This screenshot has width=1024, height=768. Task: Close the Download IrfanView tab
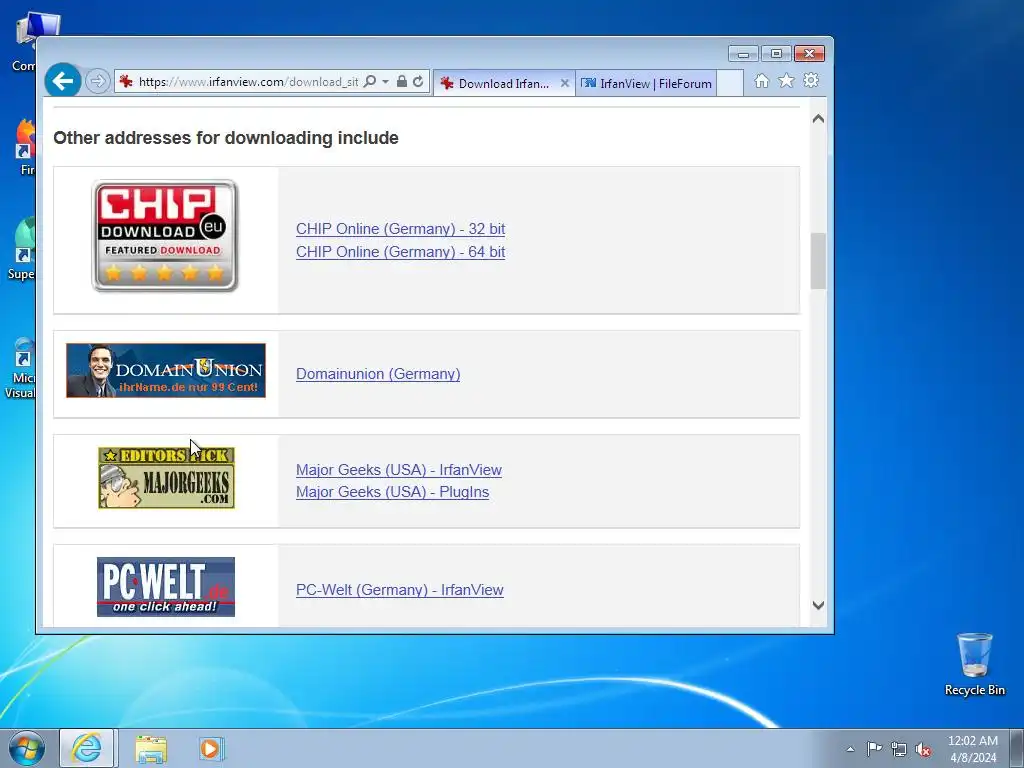coord(565,83)
